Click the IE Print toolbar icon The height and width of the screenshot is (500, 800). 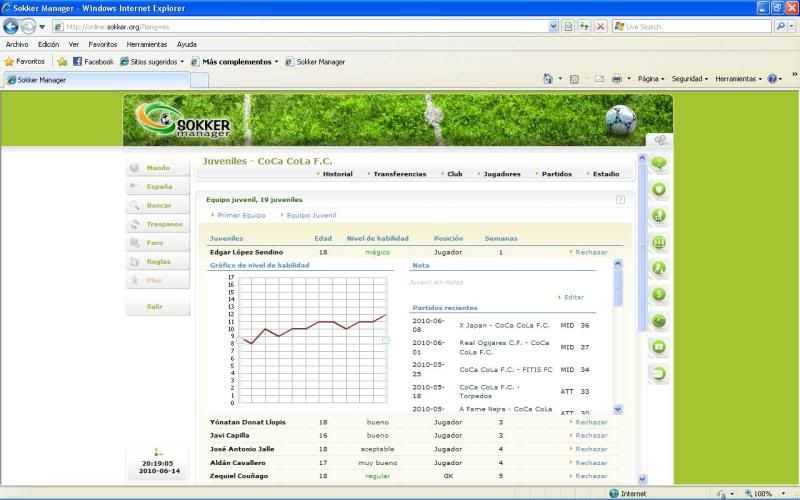617,79
